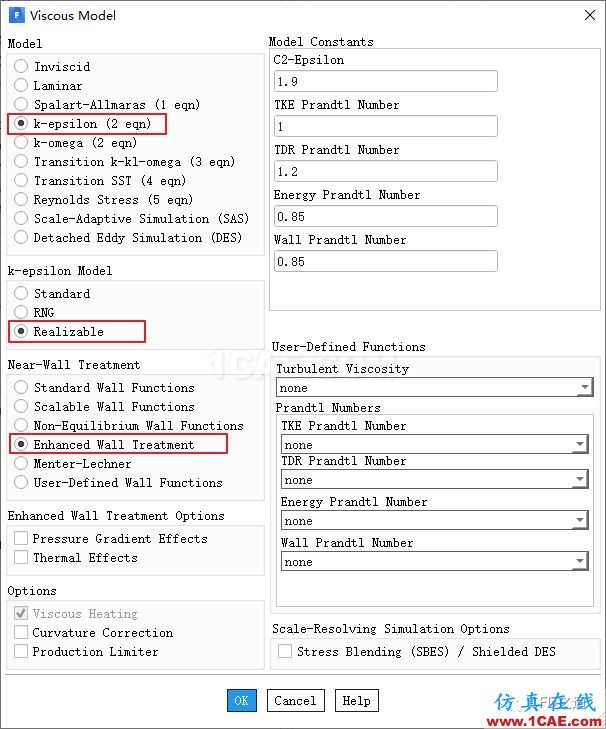The image size is (606, 729).
Task: Click the Fluent app icon in title bar
Action: (16, 15)
